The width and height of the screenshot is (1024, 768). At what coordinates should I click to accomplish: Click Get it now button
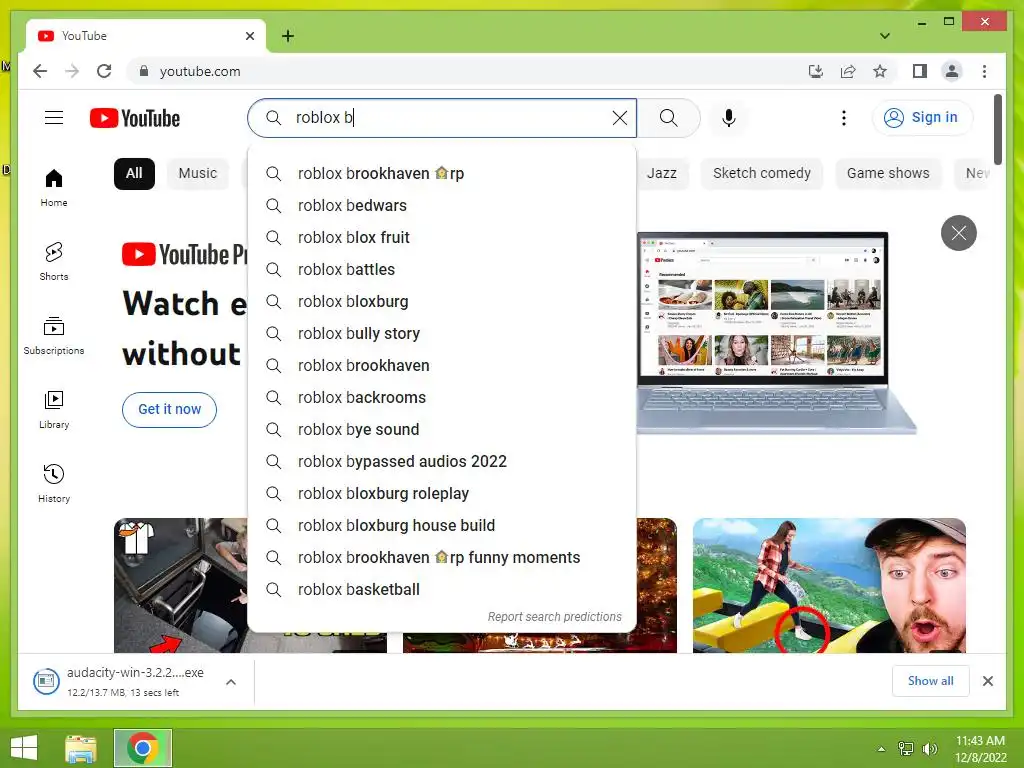169,409
